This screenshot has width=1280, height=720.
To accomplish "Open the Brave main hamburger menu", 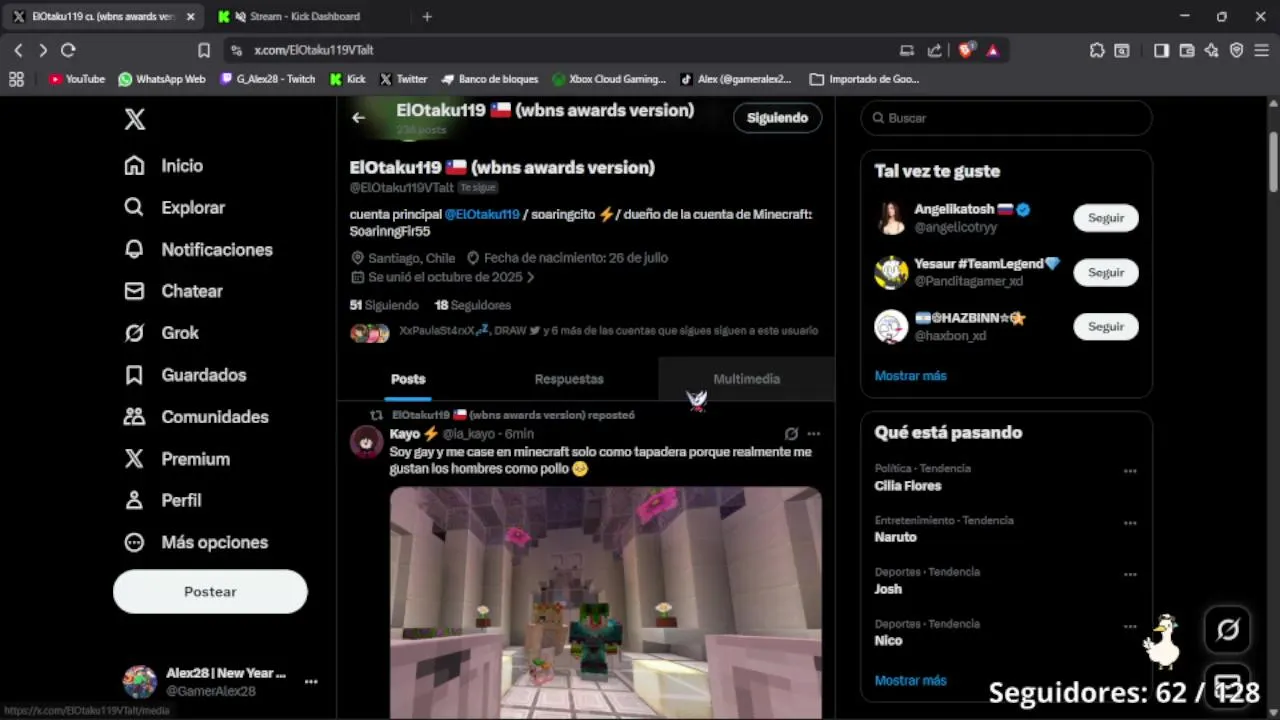I will [1261, 50].
